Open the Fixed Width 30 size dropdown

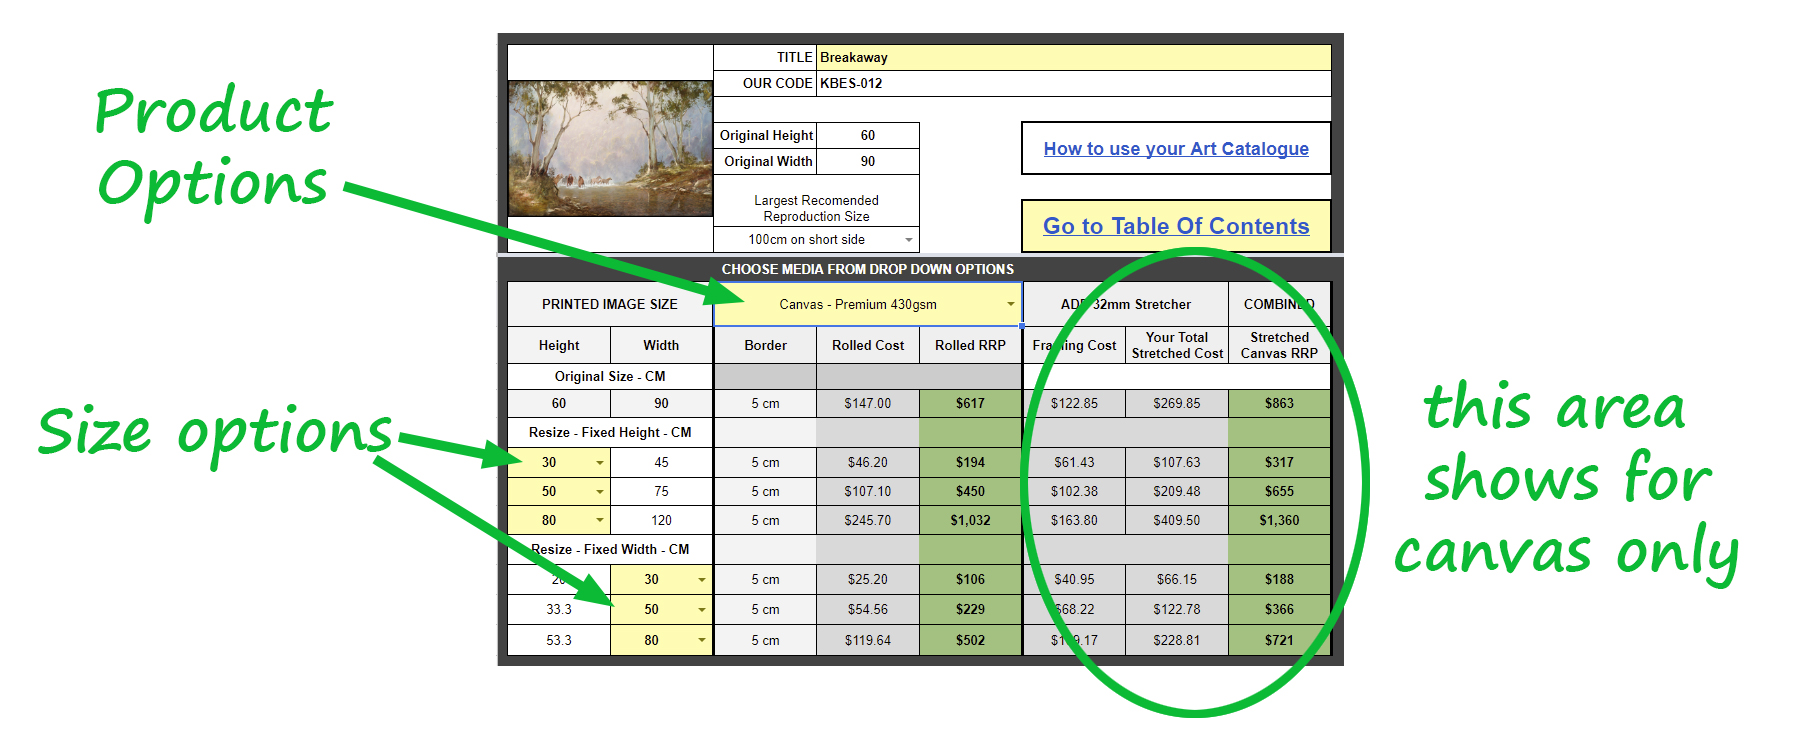(701, 580)
